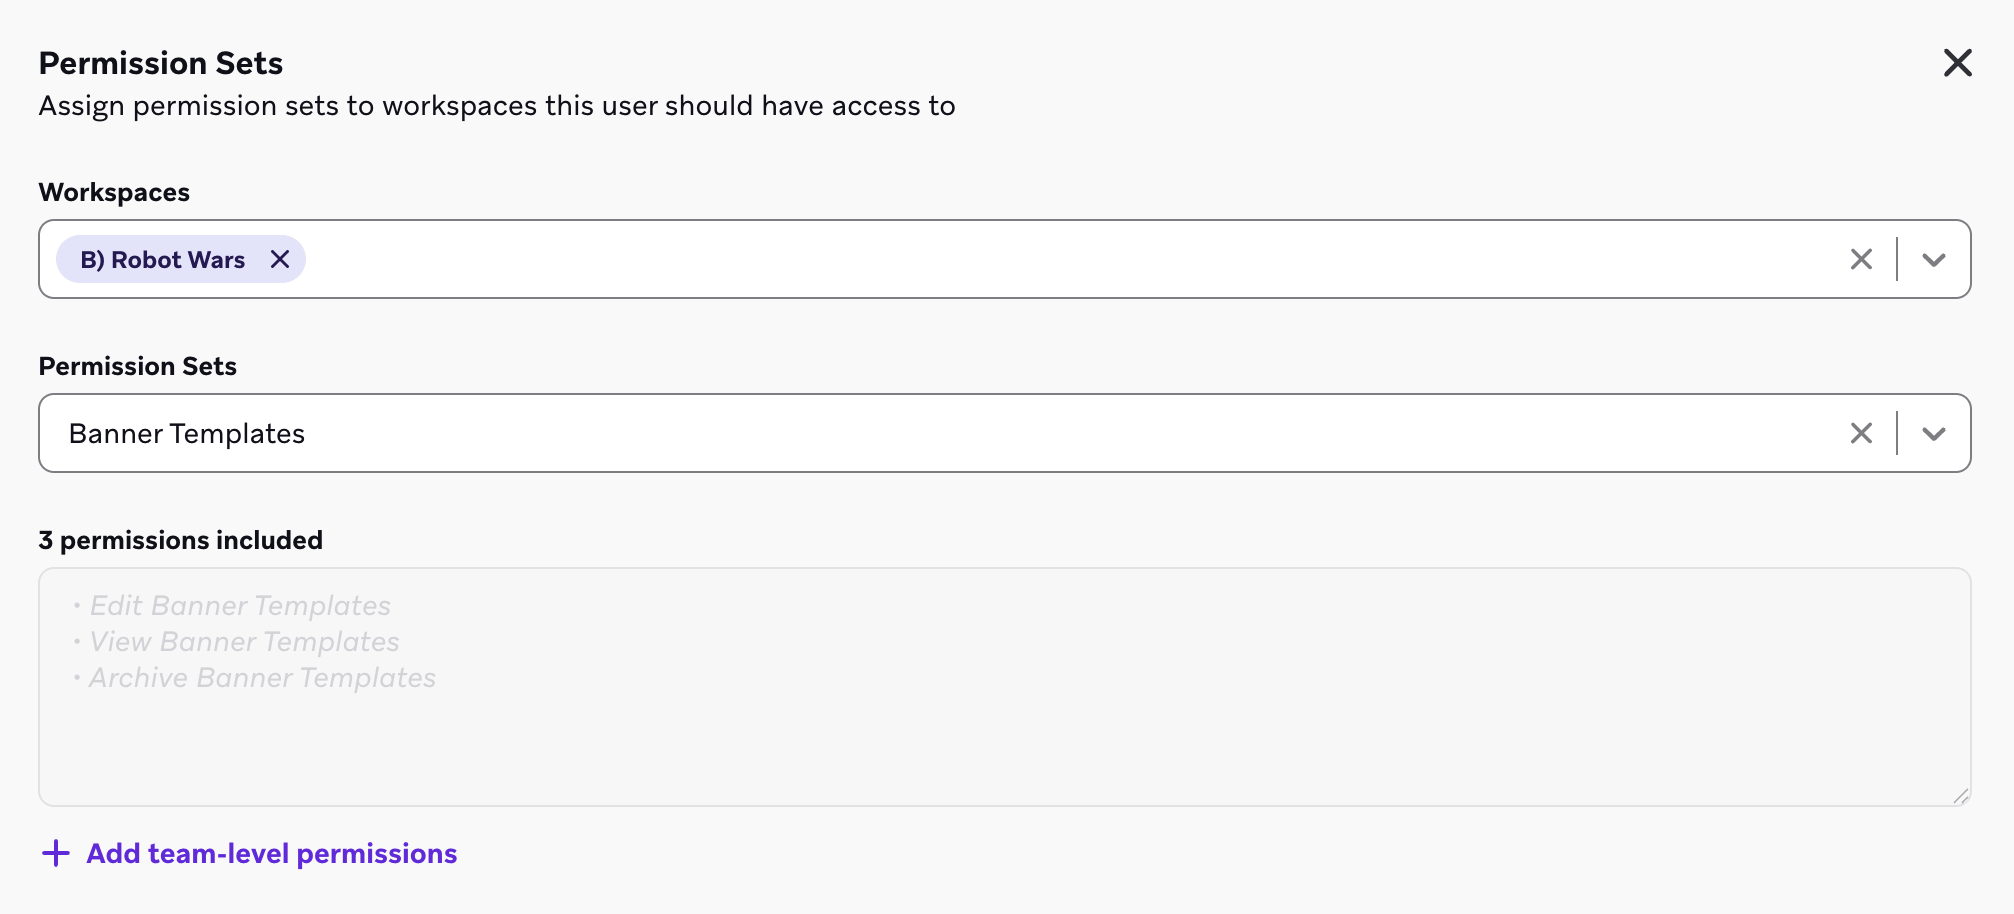This screenshot has width=2014, height=914.
Task: Click the View Banner Templates entry
Action: [x=244, y=642]
